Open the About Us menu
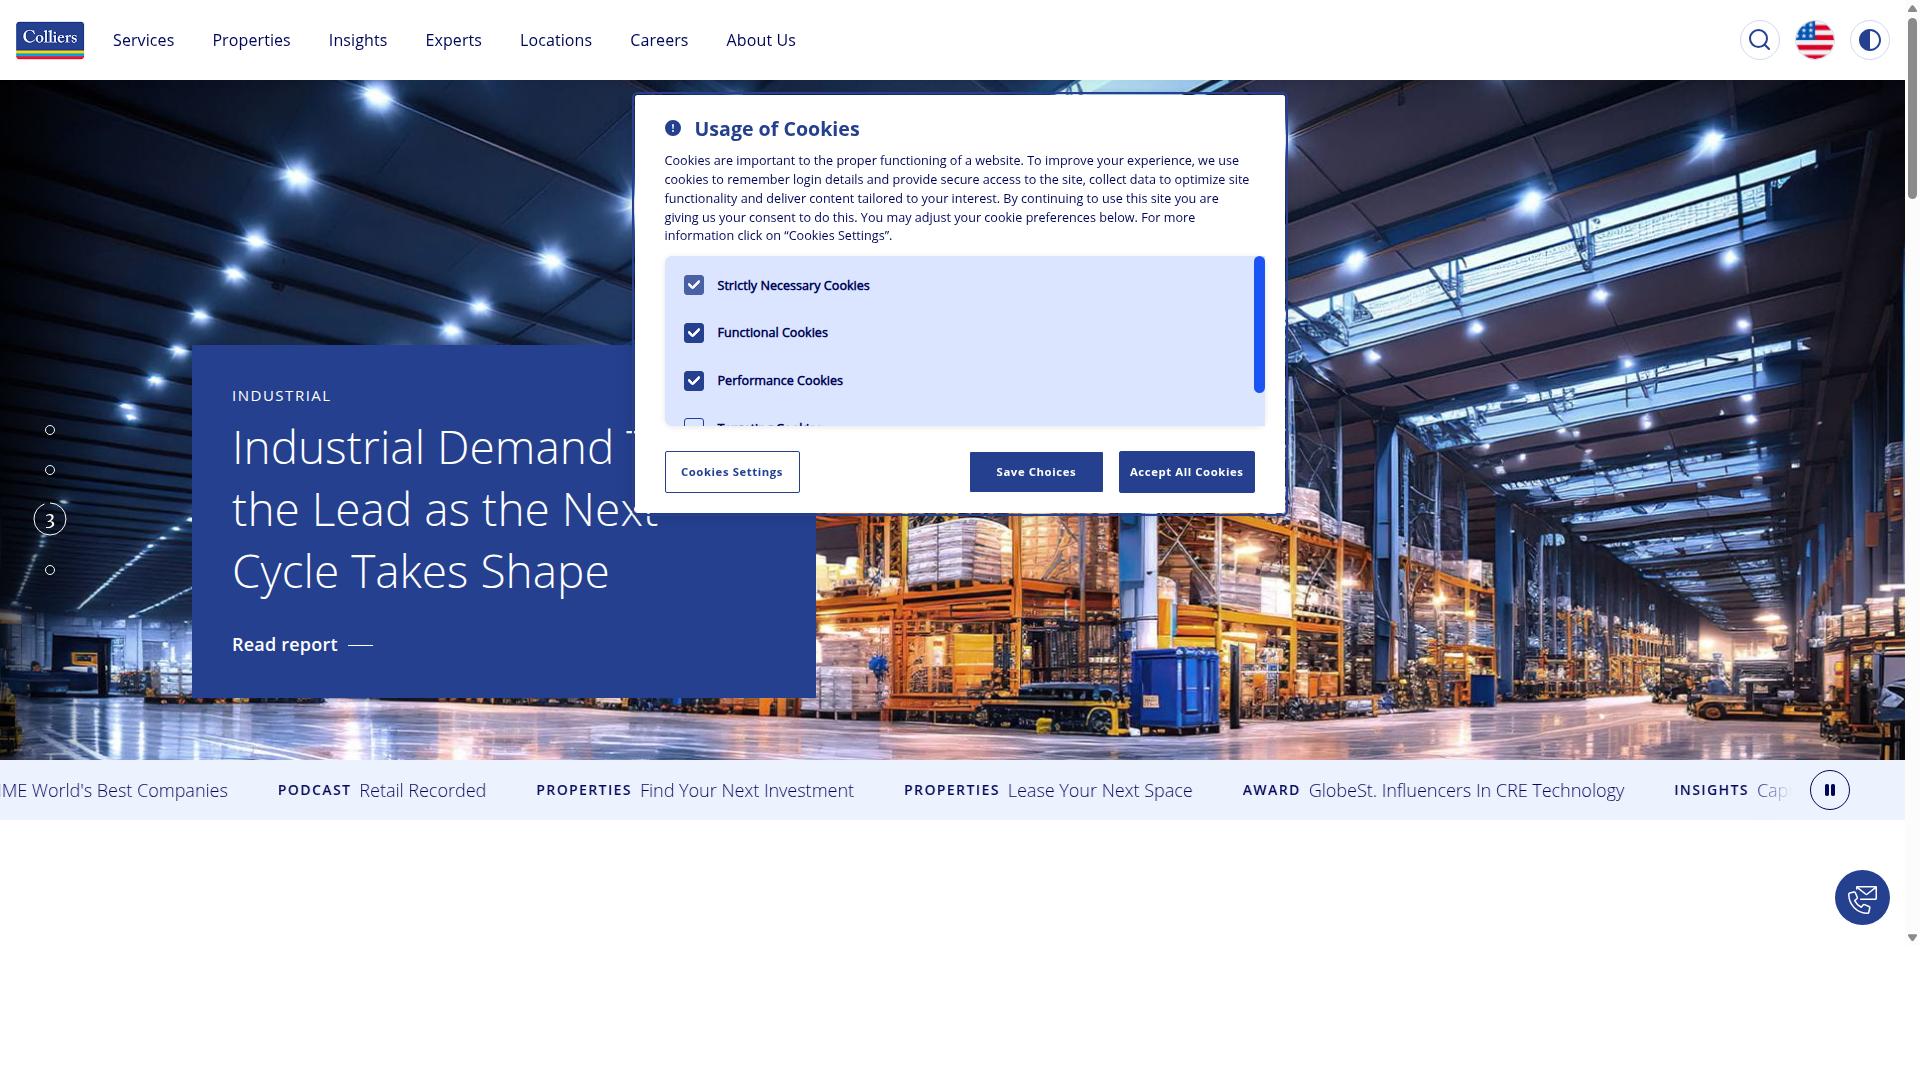Image resolution: width=1920 pixels, height=1080 pixels. [761, 40]
